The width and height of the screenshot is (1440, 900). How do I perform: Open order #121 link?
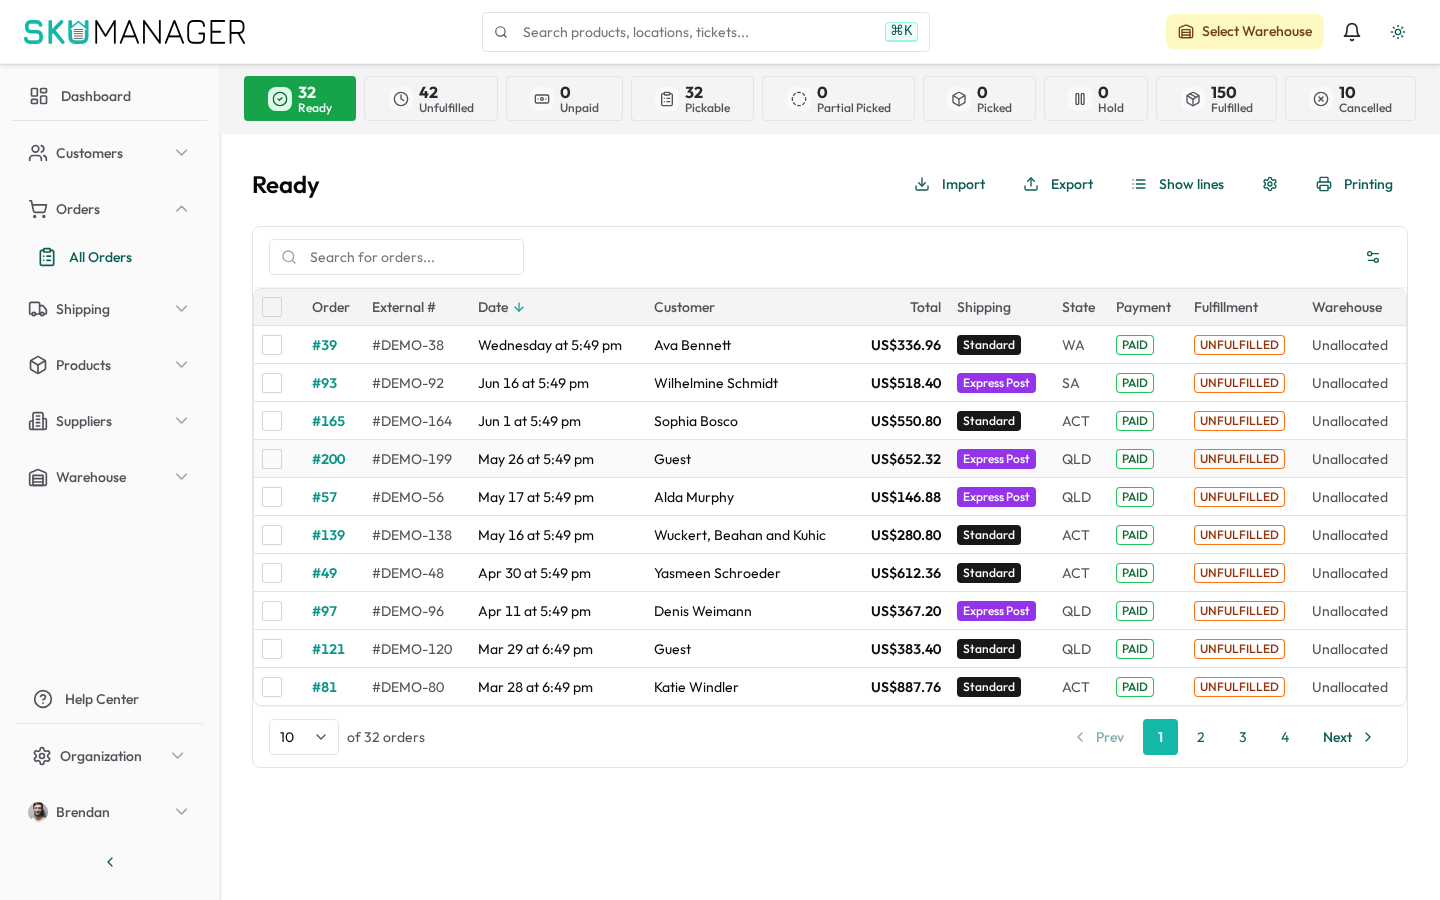(328, 649)
